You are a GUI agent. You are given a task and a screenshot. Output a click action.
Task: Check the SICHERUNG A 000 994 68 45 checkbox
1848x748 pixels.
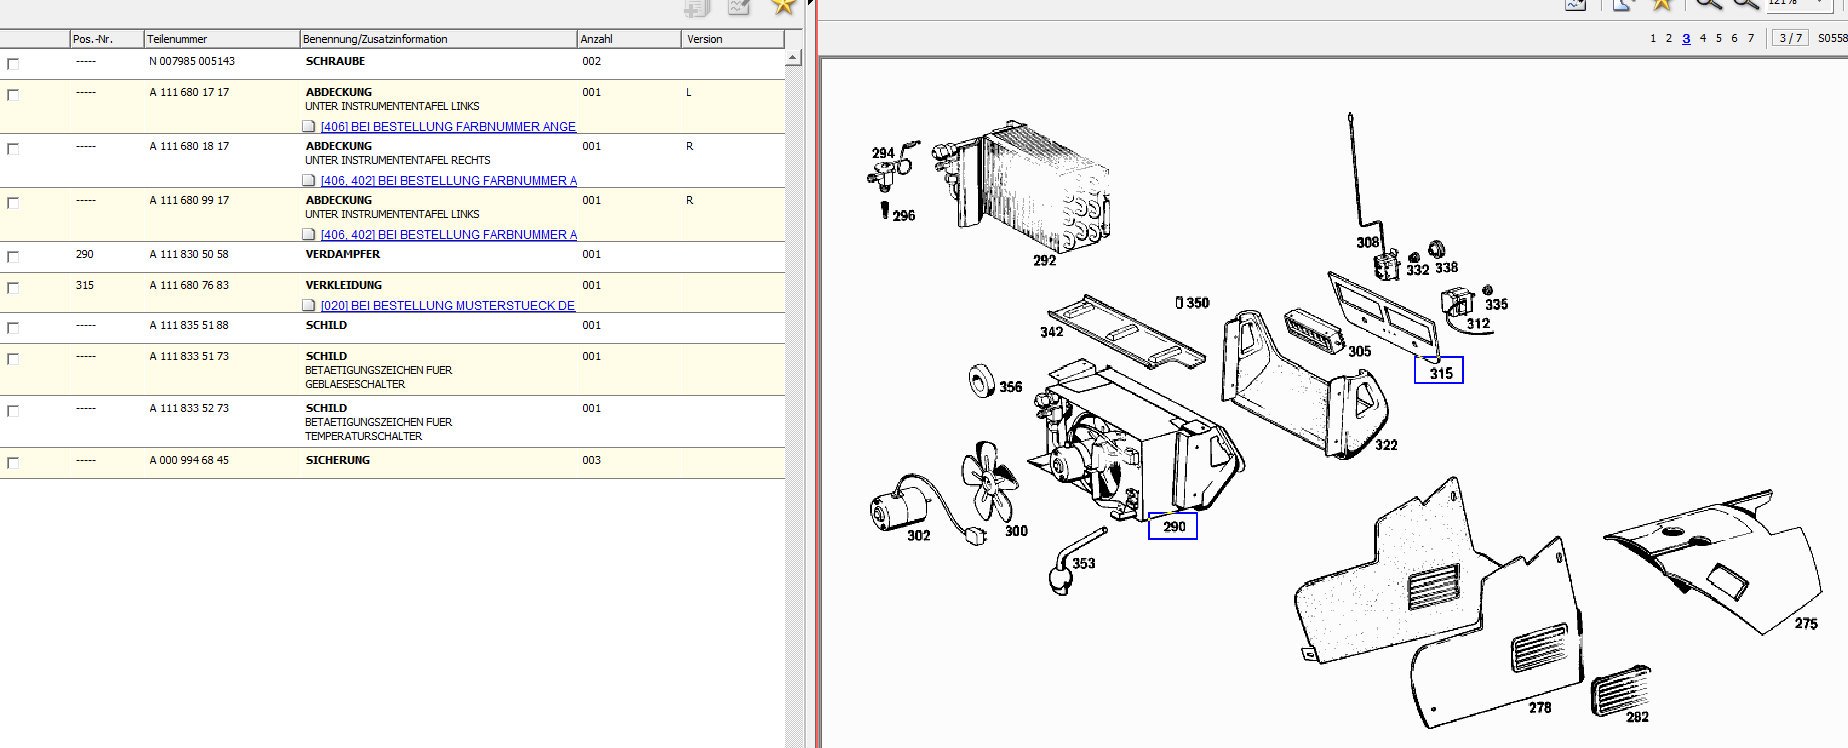click(13, 463)
